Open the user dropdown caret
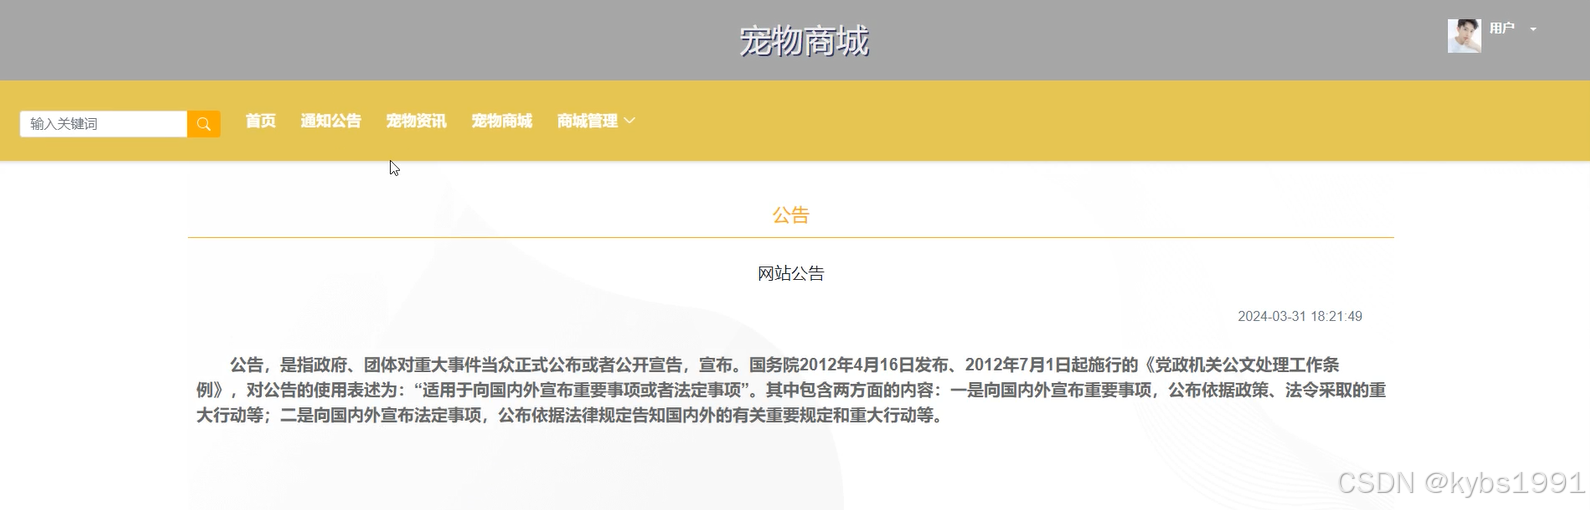Image resolution: width=1590 pixels, height=510 pixels. (x=1533, y=29)
